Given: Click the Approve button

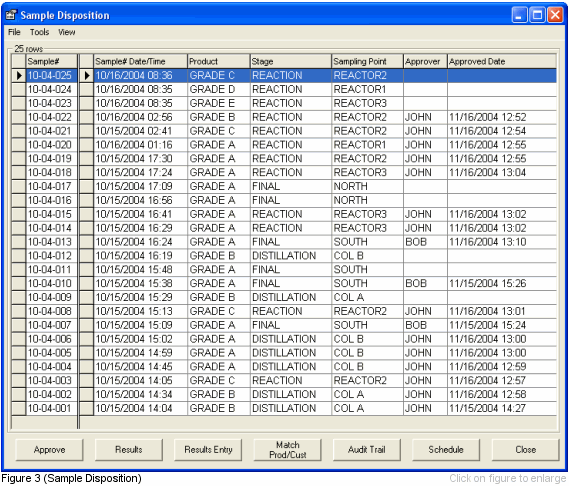Looking at the screenshot, I should tap(49, 450).
